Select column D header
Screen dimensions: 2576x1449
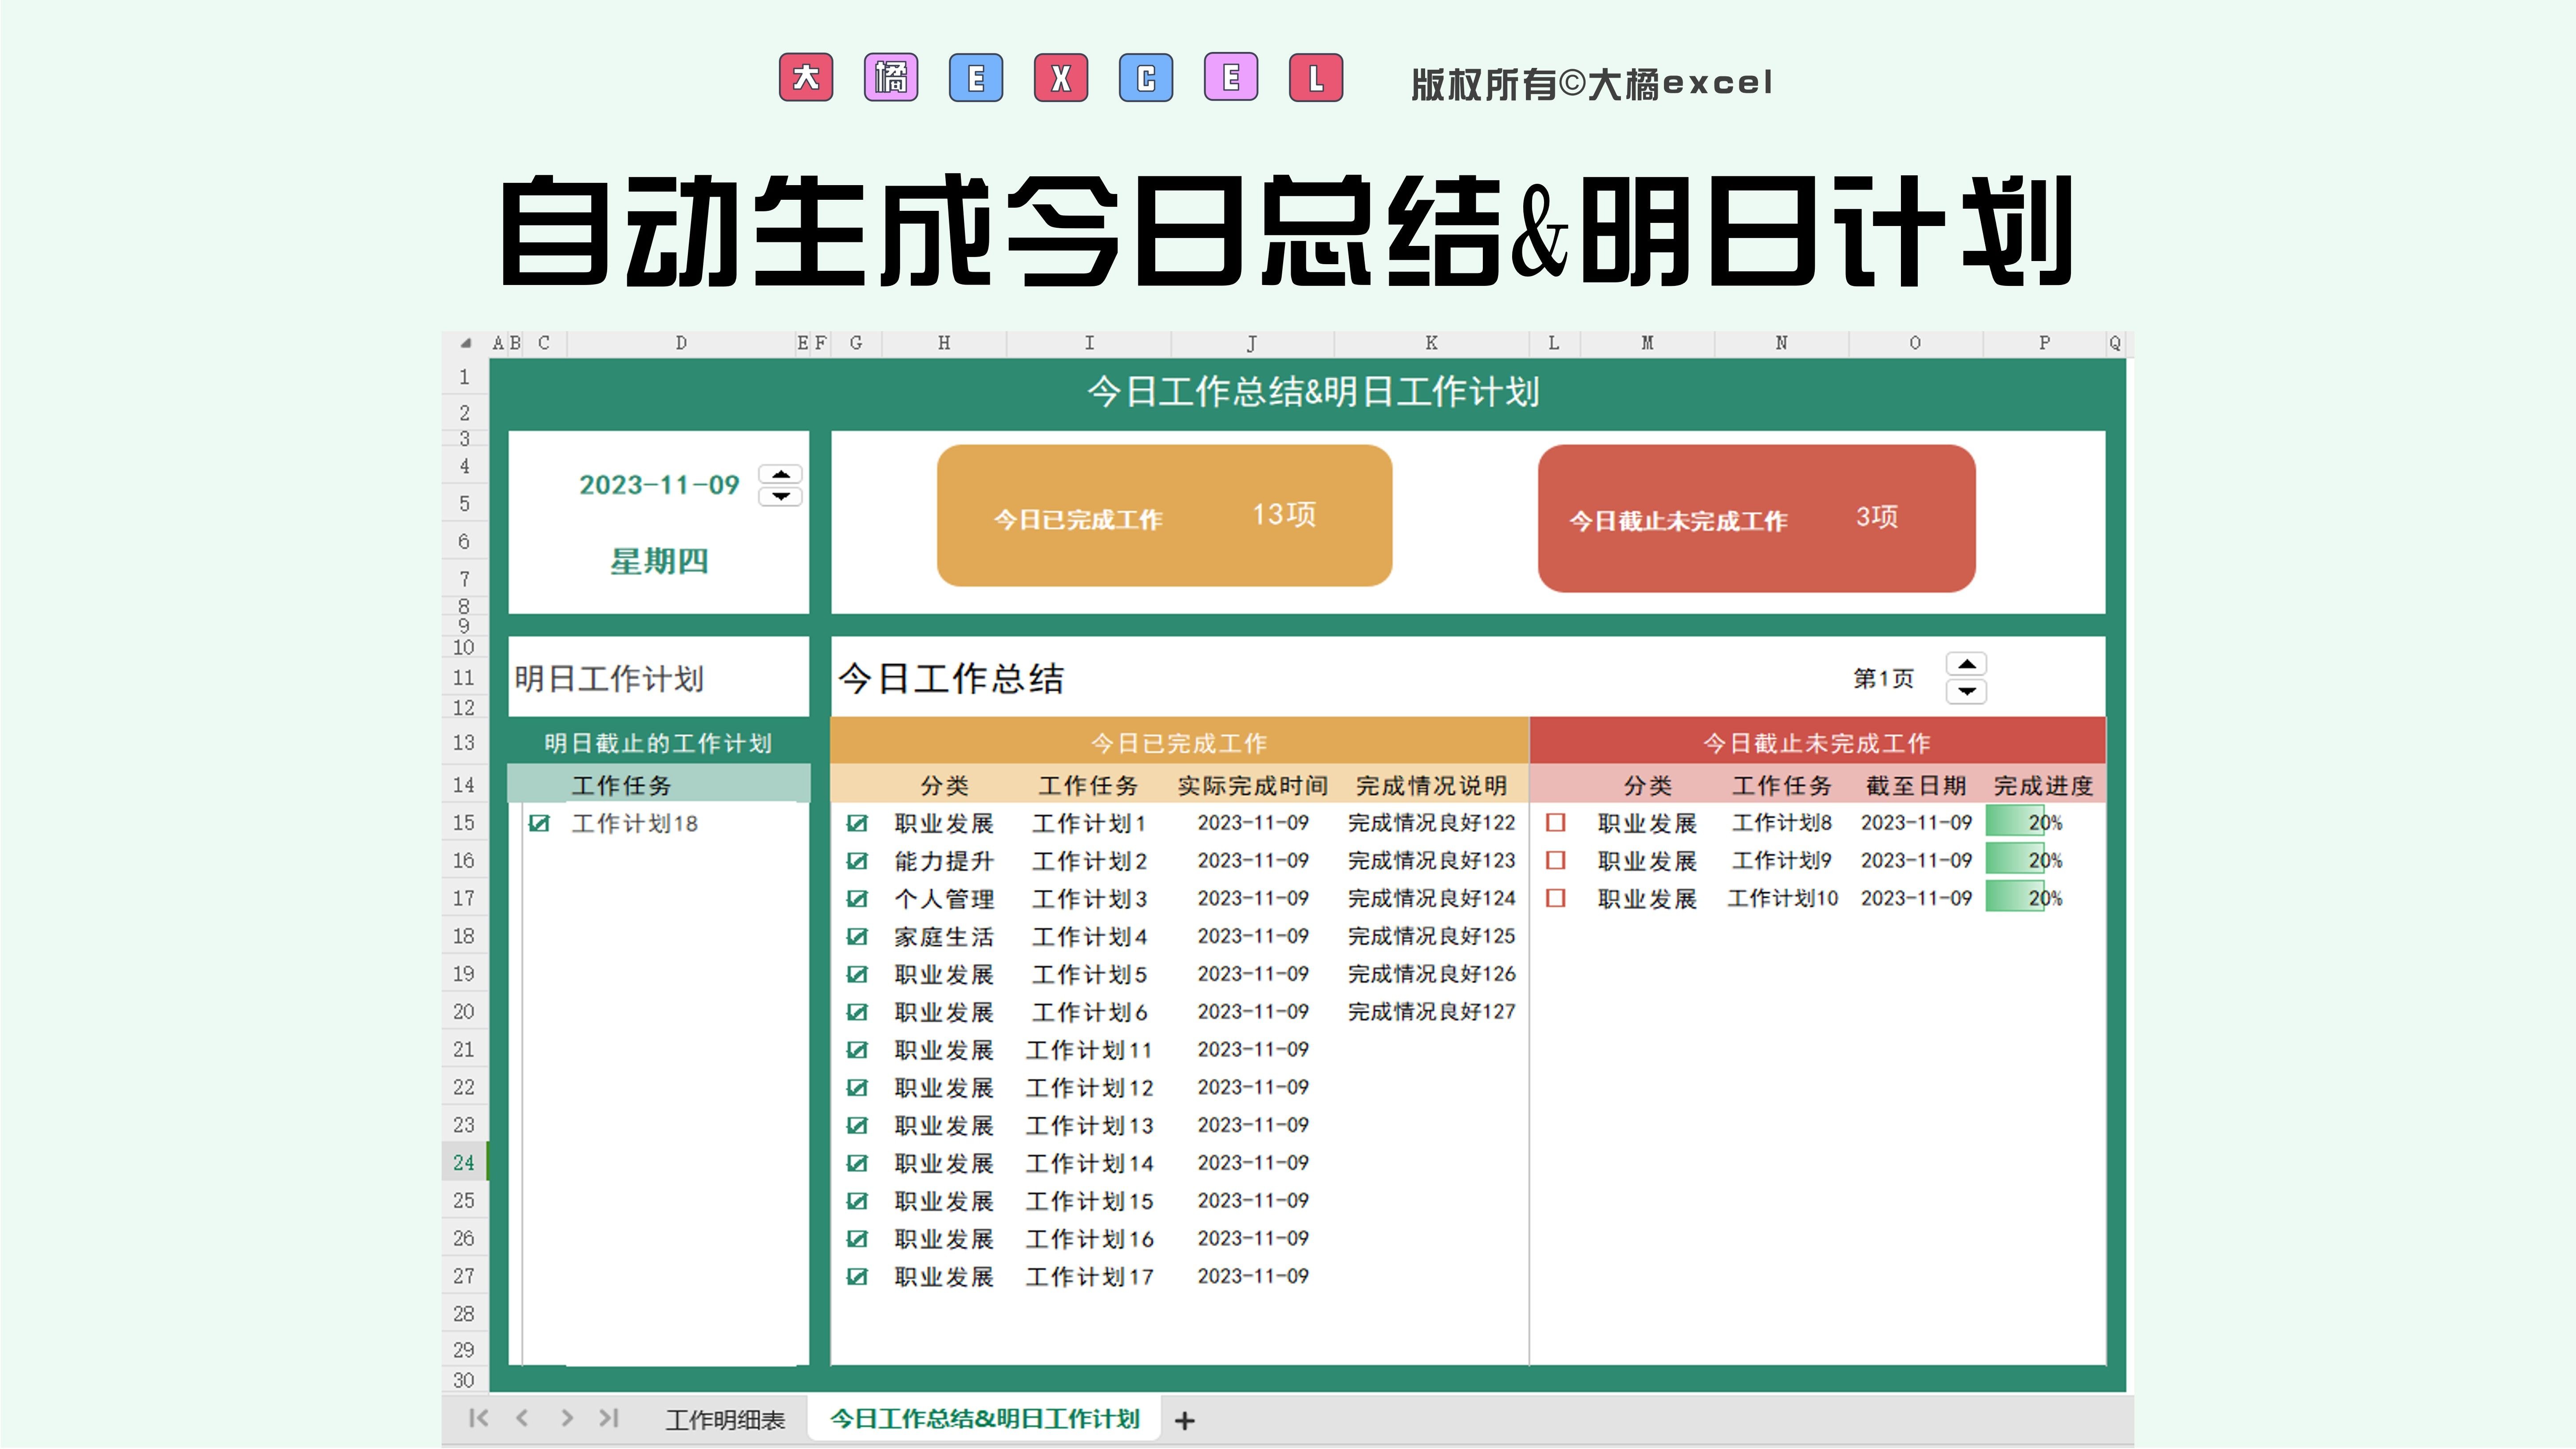tap(681, 343)
